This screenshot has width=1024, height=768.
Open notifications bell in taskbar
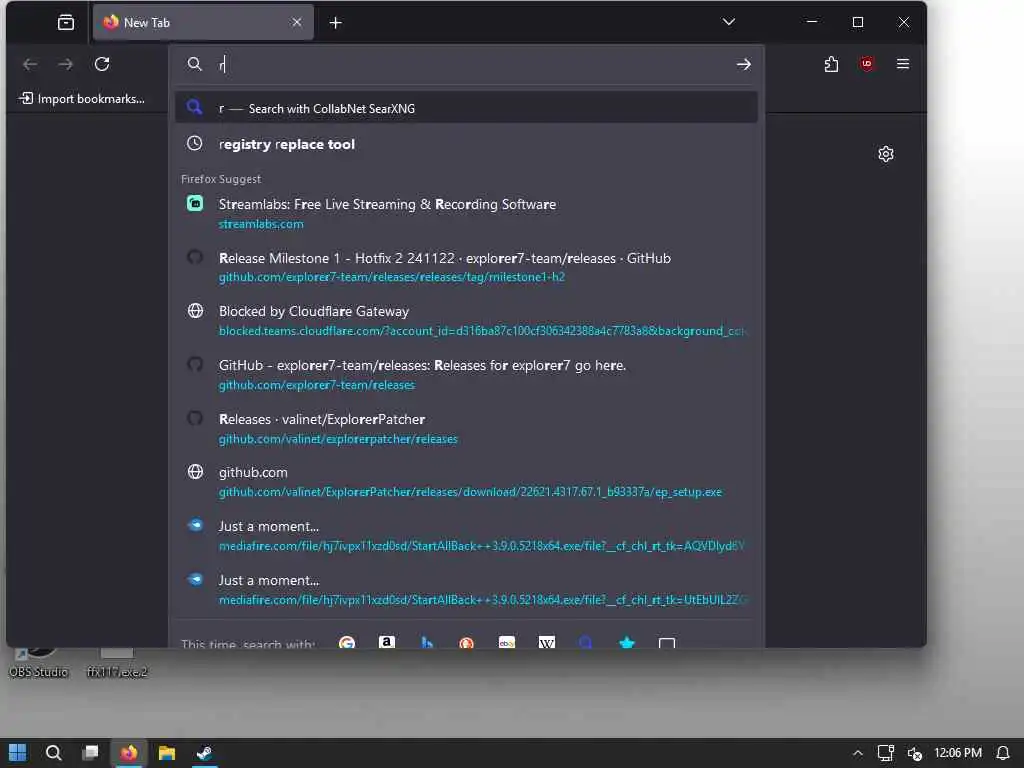click(1002, 753)
